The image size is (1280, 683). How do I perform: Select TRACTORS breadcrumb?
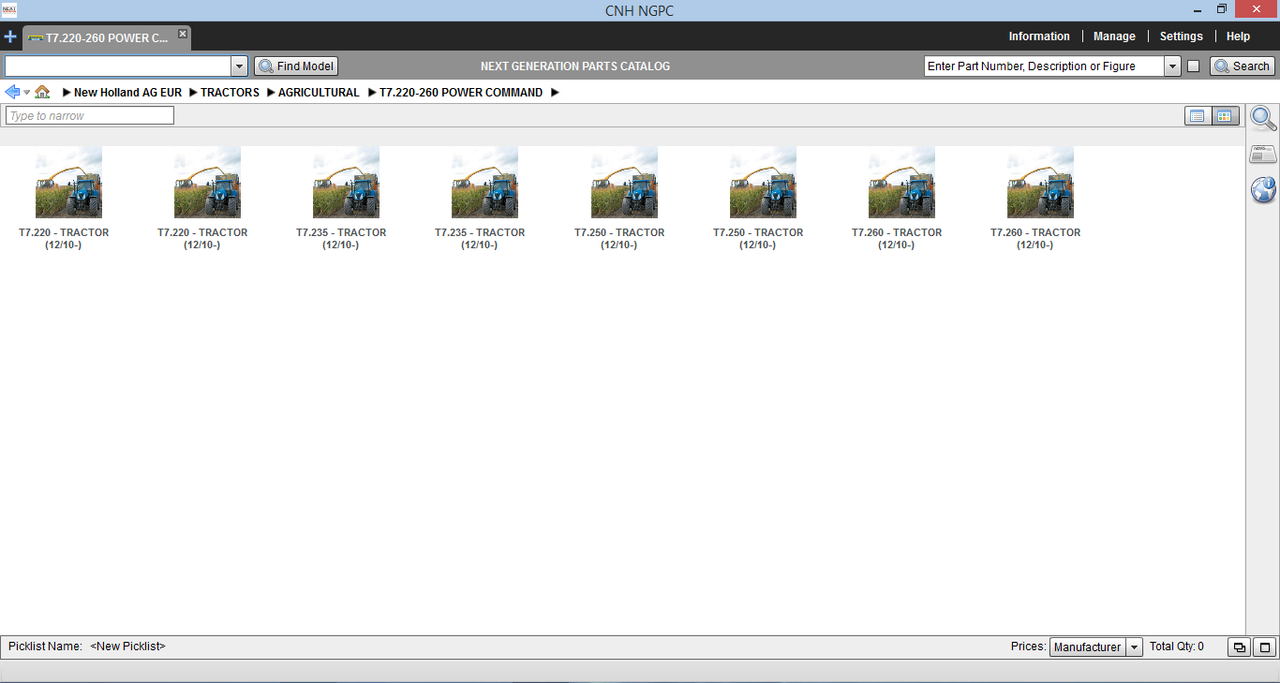point(230,92)
